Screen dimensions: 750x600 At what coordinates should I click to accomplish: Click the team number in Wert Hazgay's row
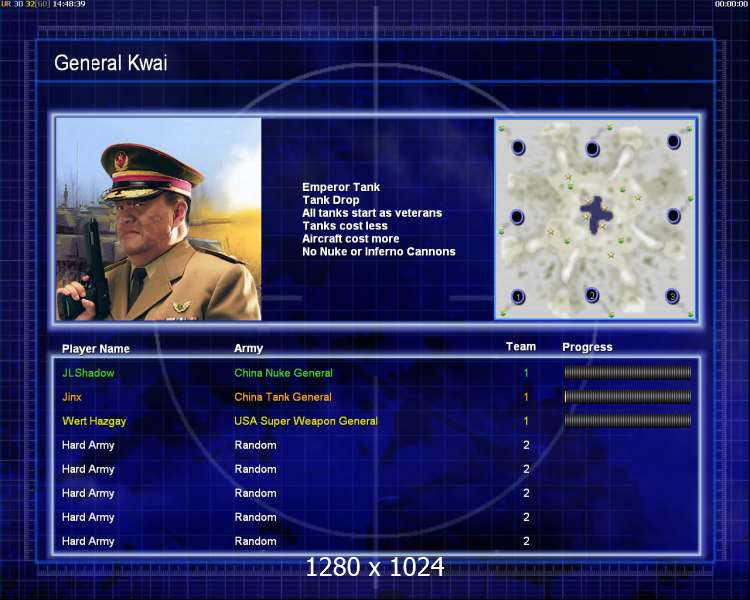(526, 421)
